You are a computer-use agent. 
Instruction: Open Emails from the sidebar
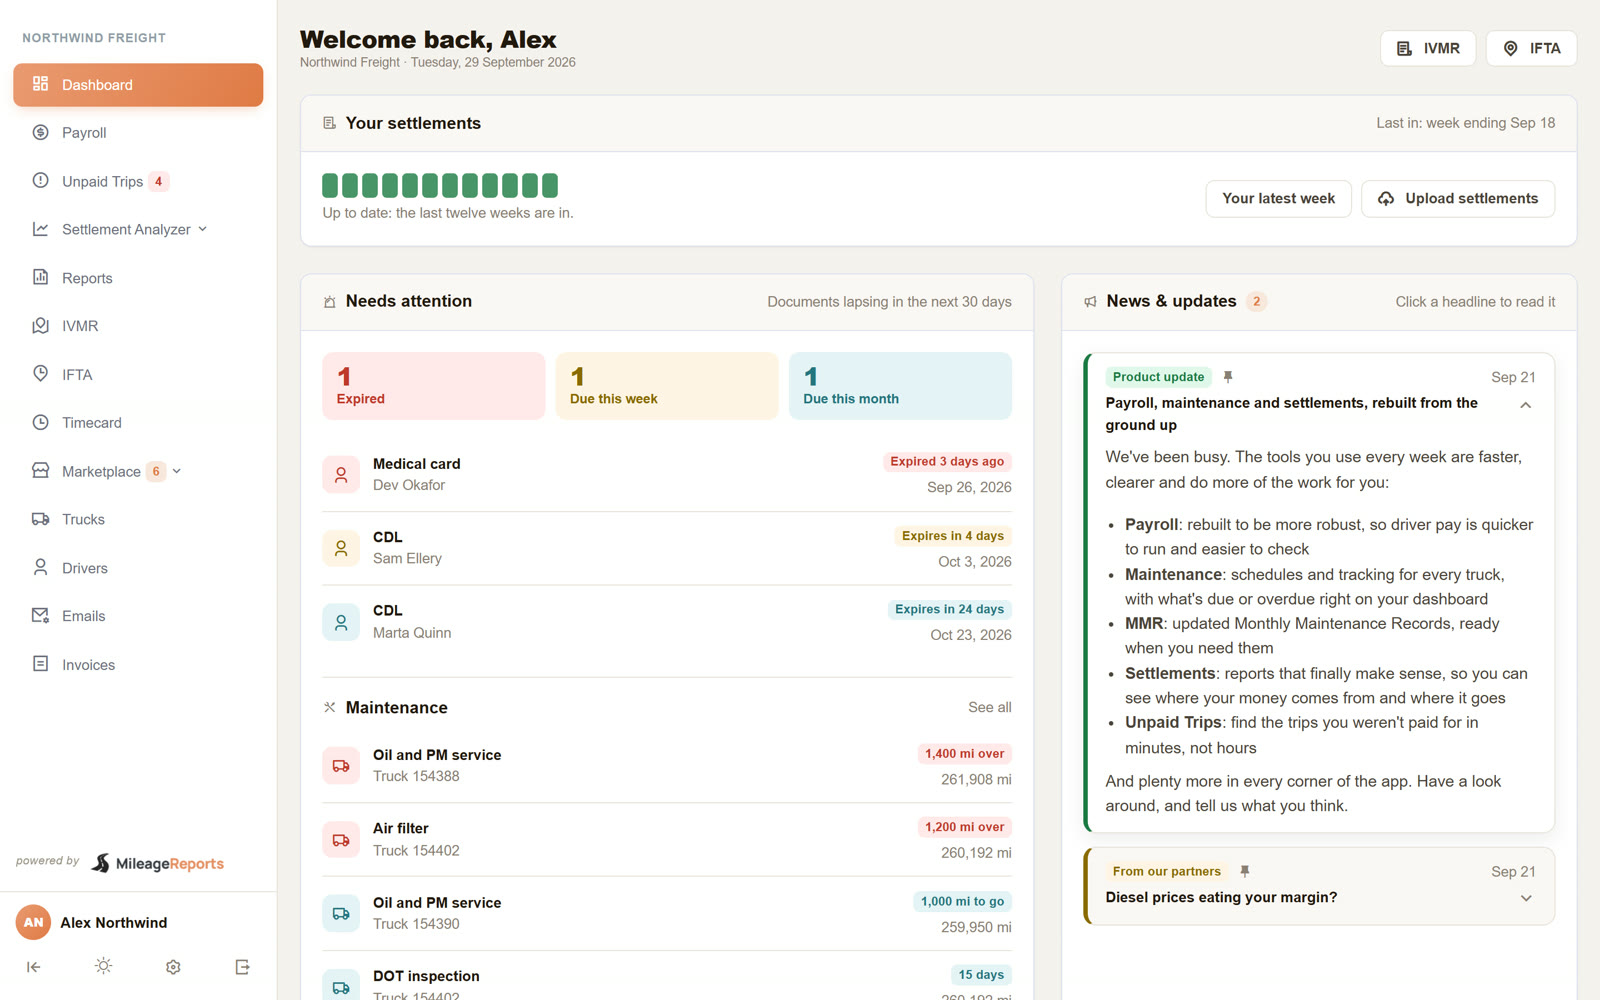(x=138, y=616)
